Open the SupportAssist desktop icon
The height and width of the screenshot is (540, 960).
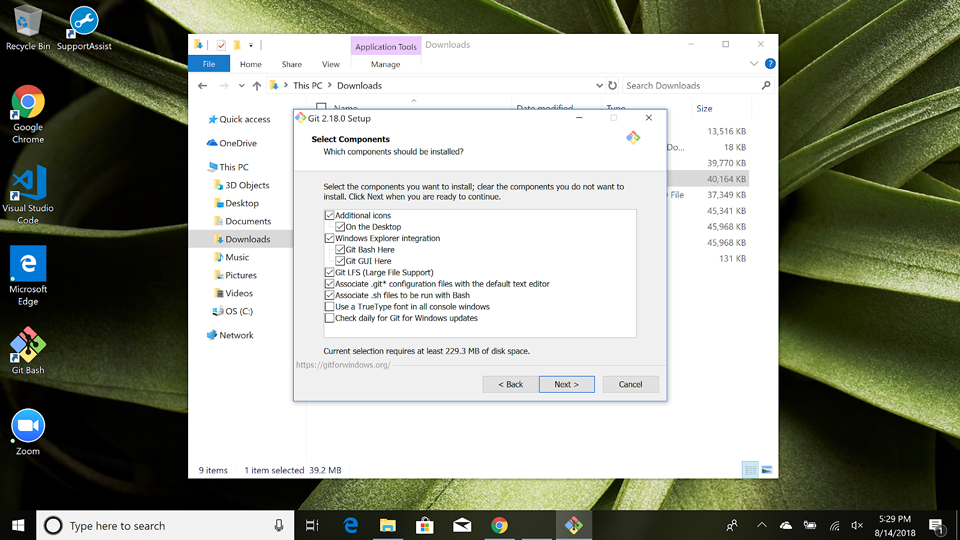point(84,28)
